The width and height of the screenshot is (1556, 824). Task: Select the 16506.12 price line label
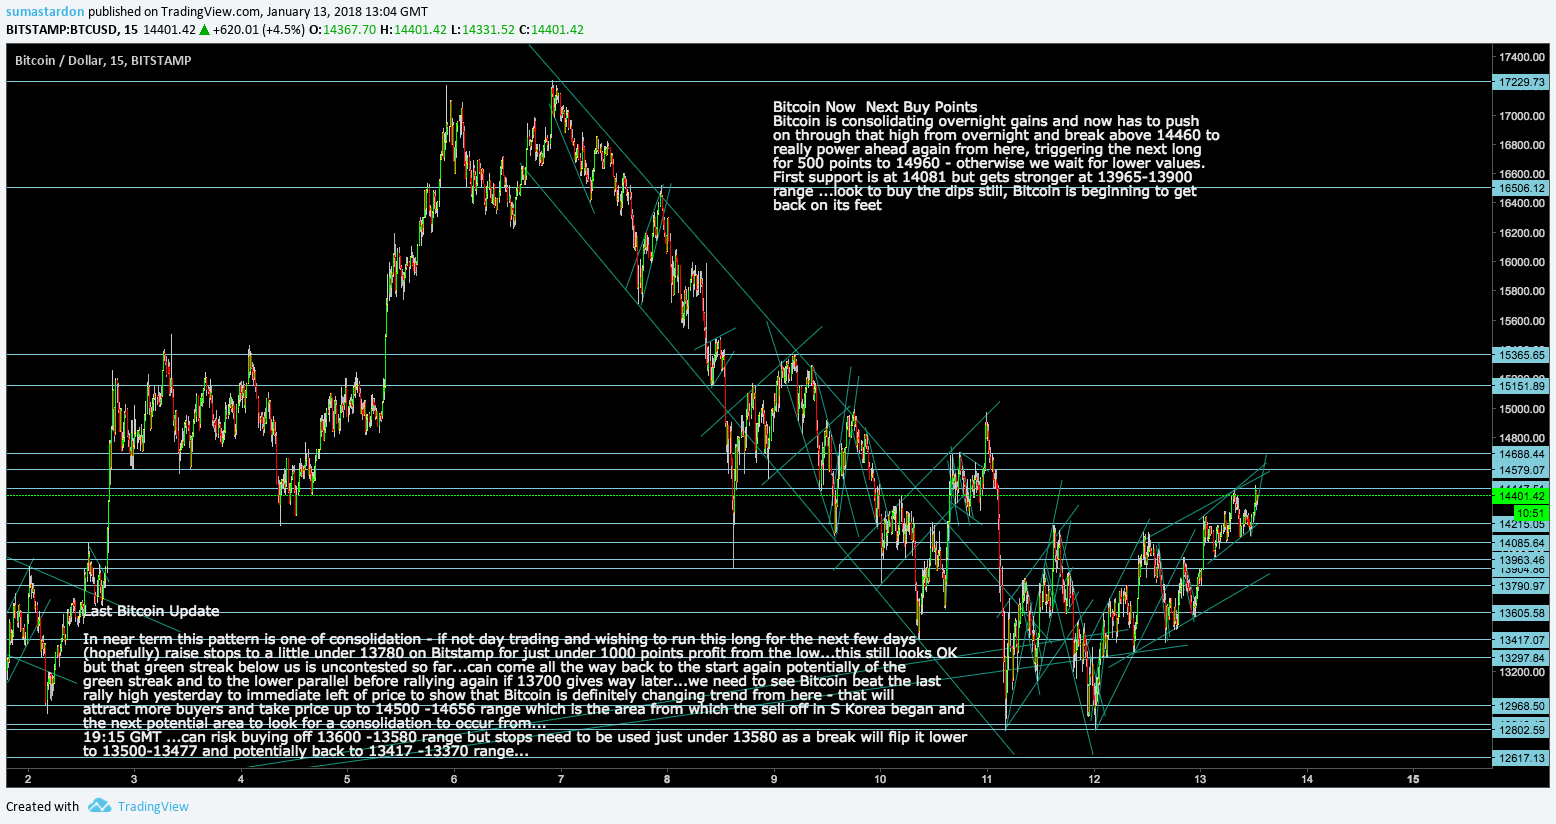click(1521, 188)
